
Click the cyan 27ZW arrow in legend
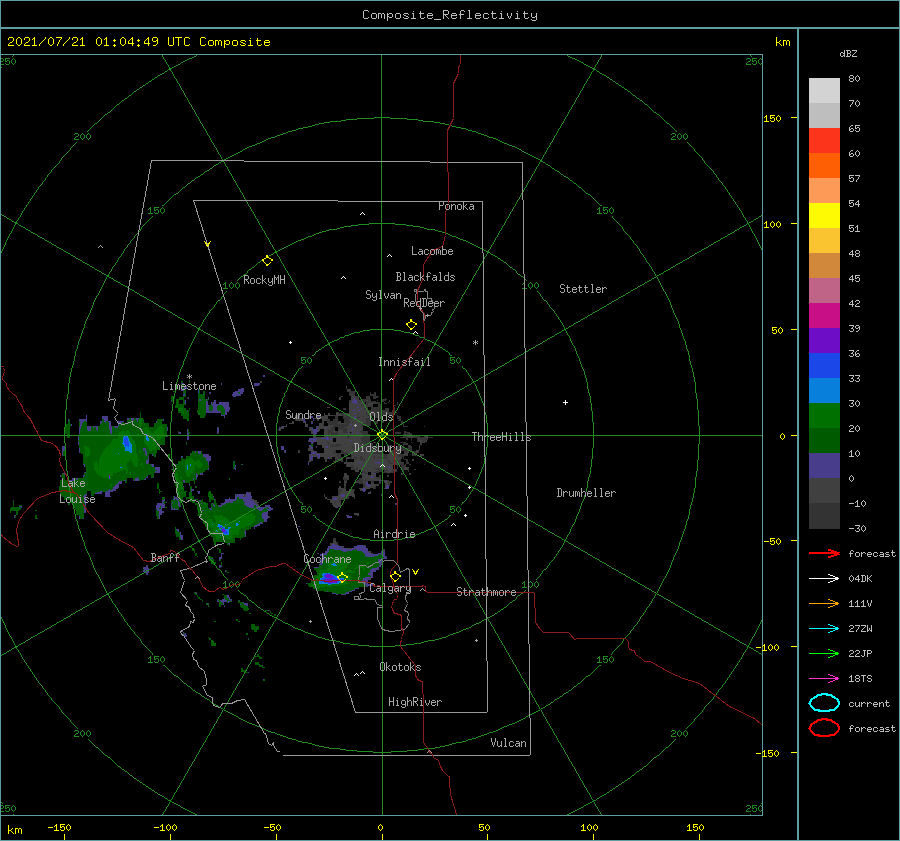[x=824, y=629]
